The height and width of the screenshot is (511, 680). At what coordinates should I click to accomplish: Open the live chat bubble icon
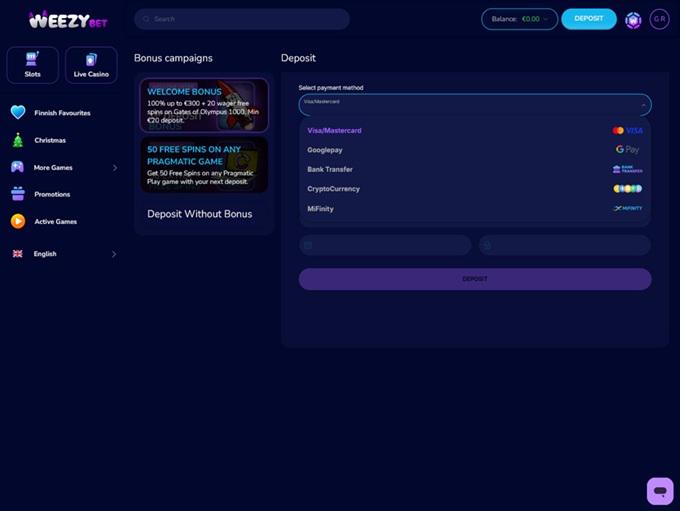pyautogui.click(x=659, y=490)
